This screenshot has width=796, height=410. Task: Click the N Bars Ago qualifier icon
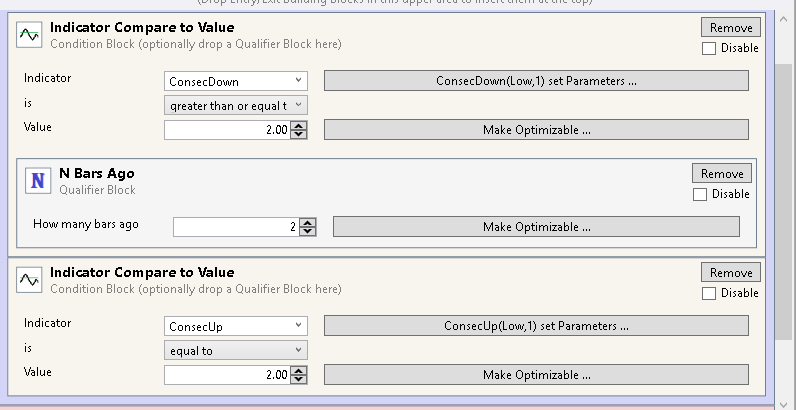click(38, 181)
